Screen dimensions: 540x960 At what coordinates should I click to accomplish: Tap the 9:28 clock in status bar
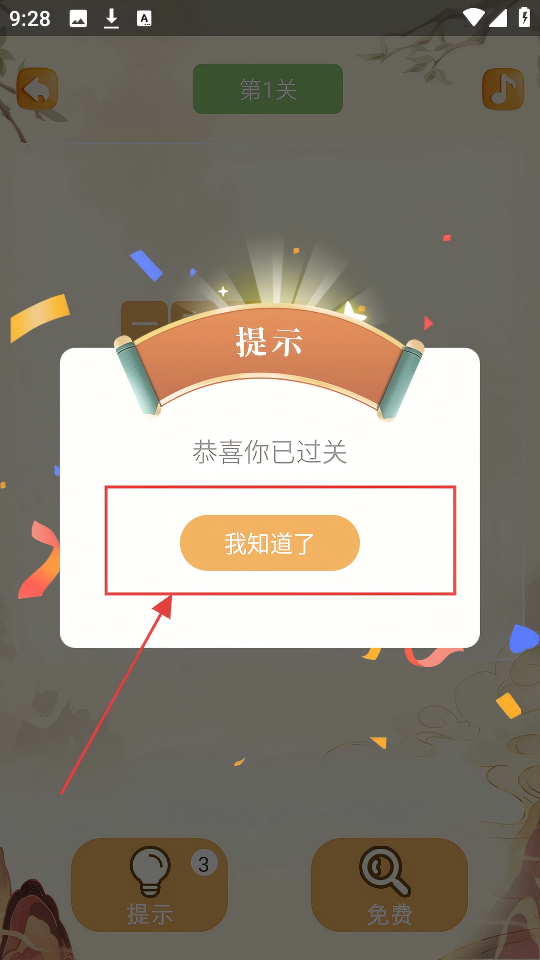(29, 18)
